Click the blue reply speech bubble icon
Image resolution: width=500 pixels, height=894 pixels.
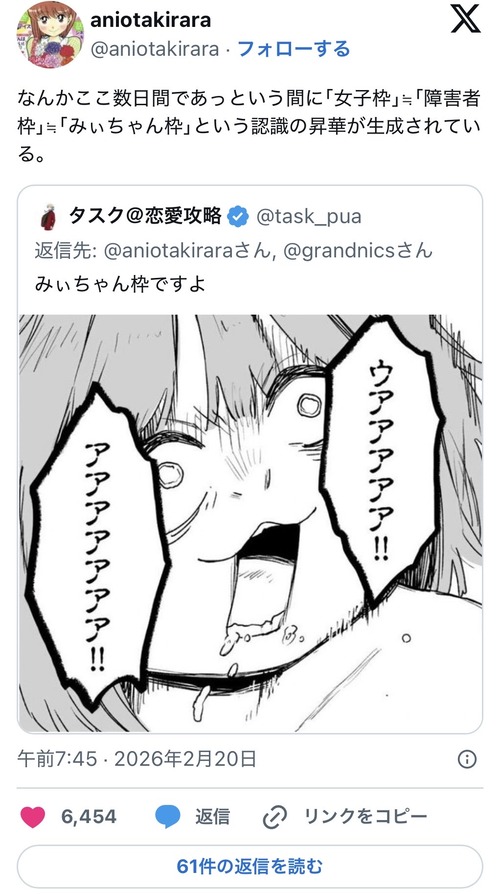click(168, 817)
